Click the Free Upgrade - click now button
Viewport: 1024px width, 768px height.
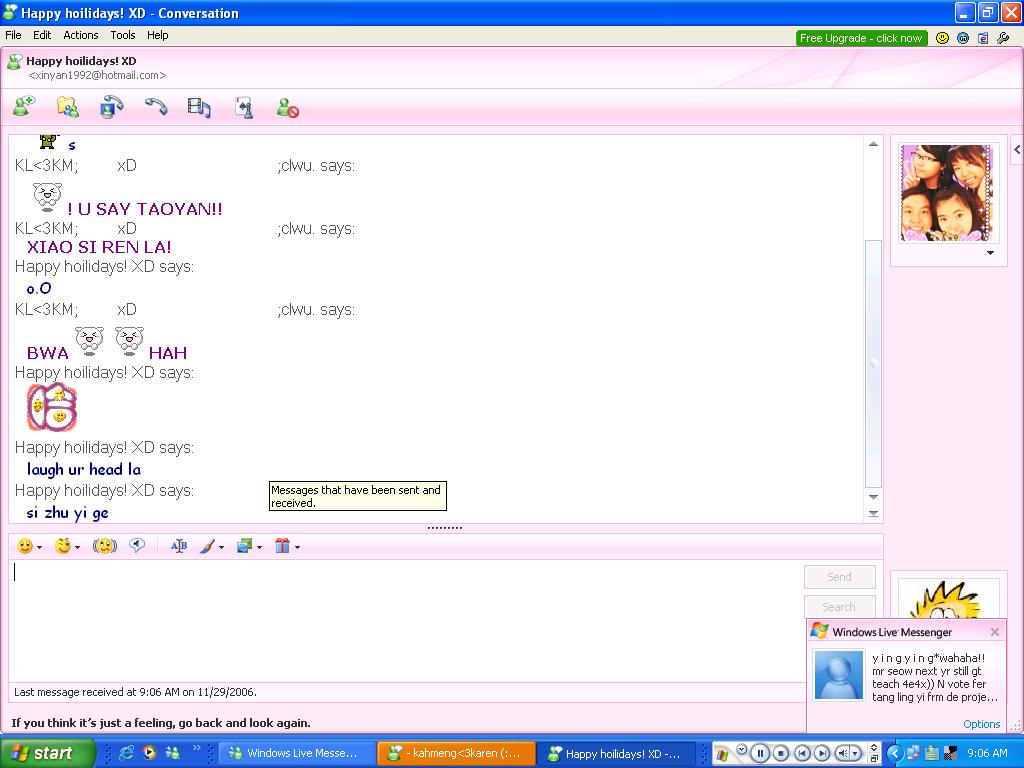tap(861, 38)
